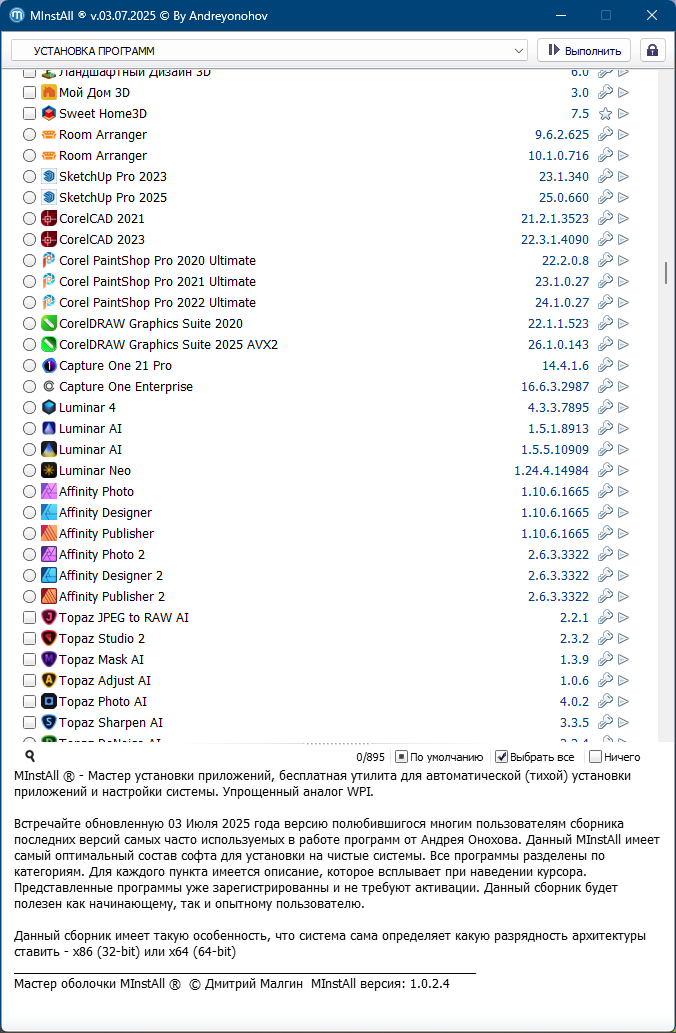Click the Affinity Designer 2 app icon
The width and height of the screenshot is (676, 1033).
click(x=49, y=575)
